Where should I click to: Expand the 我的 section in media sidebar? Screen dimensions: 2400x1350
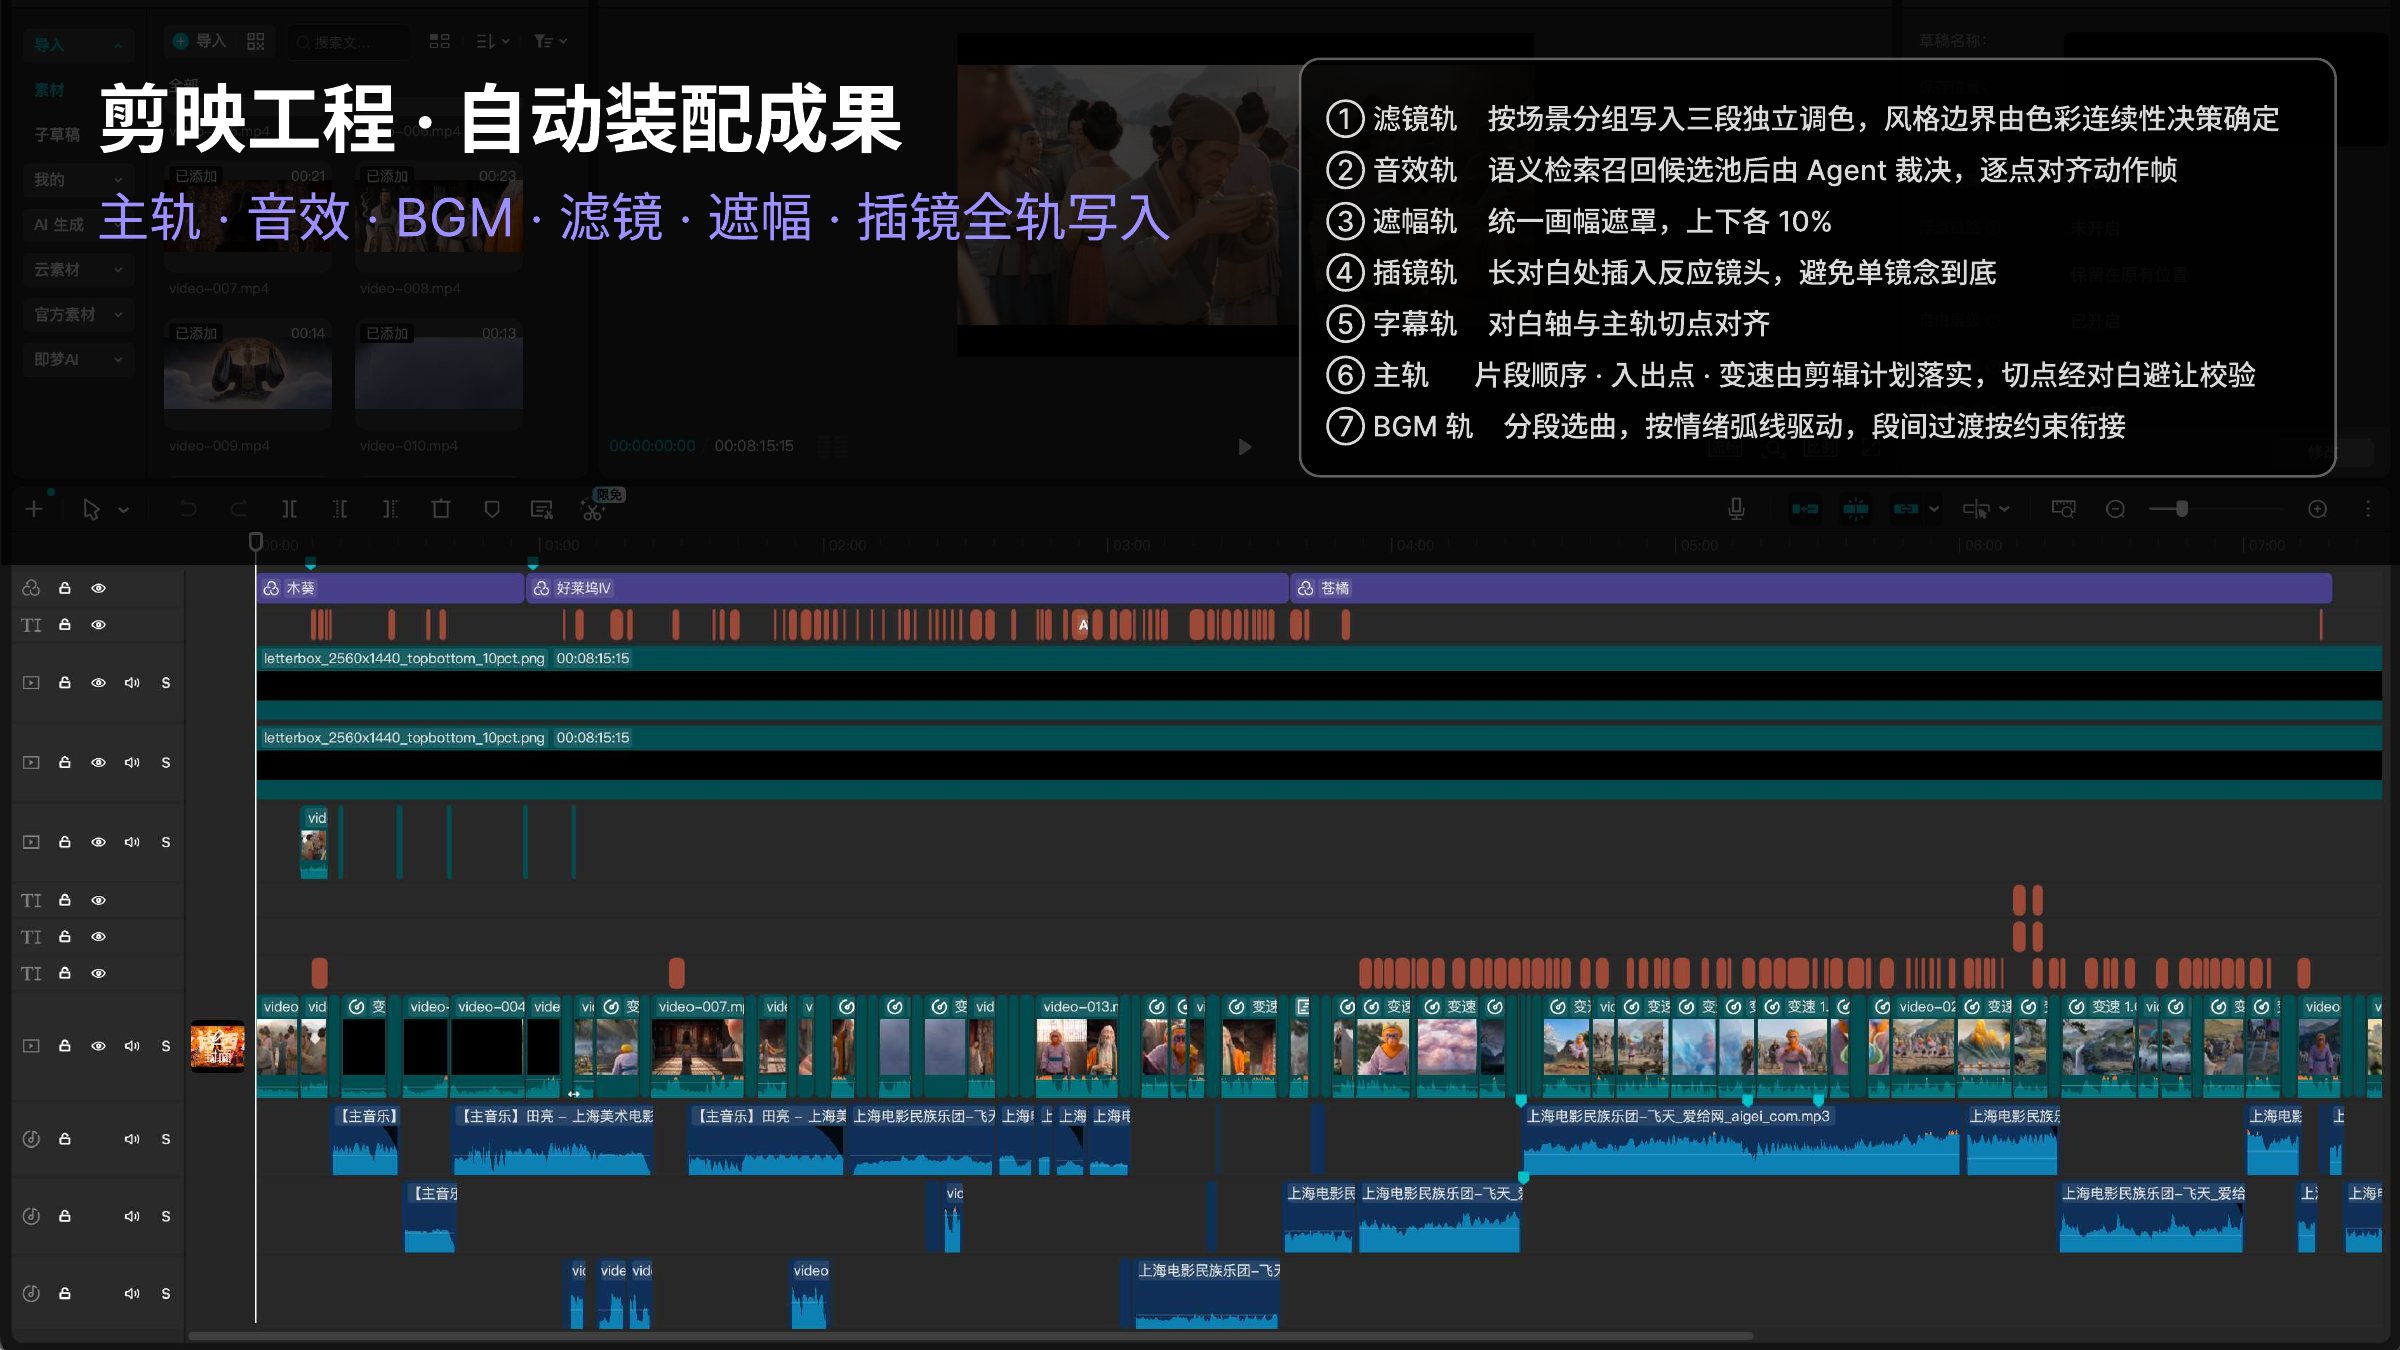click(x=118, y=180)
